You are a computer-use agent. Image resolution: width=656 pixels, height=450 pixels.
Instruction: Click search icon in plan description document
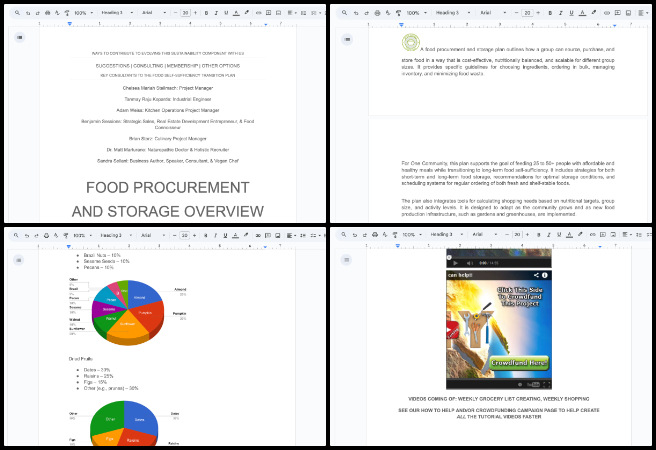click(x=344, y=13)
